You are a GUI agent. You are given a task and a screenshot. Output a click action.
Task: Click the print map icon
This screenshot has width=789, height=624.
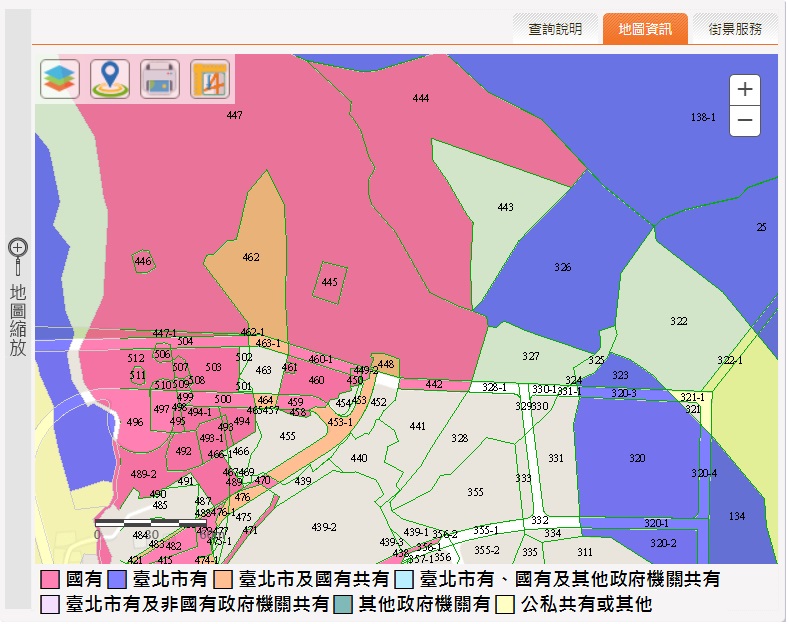(160, 79)
